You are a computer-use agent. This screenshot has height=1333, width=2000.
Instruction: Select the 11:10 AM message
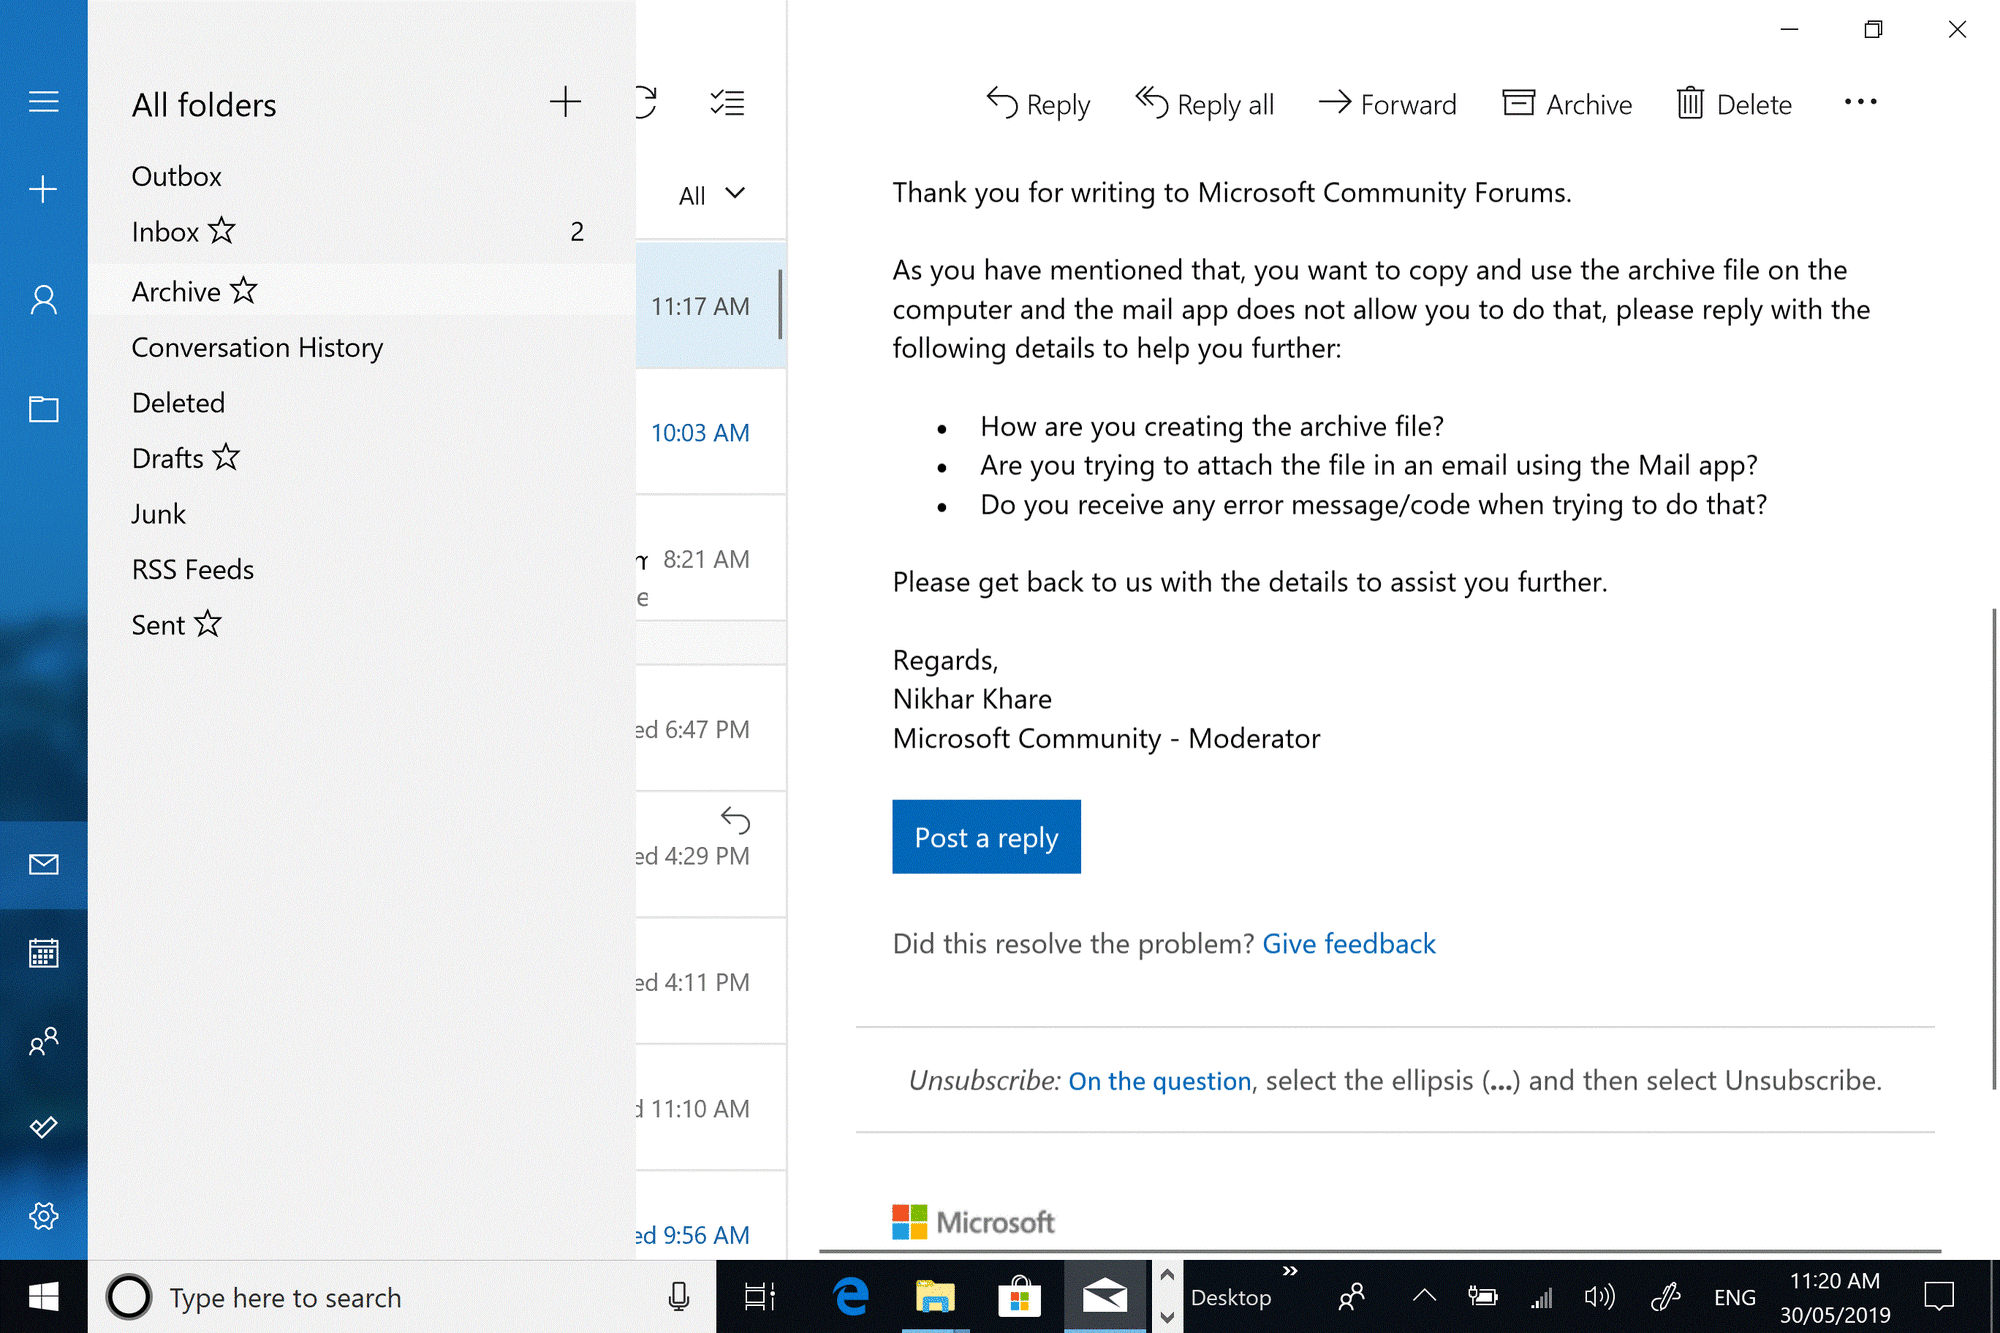[710, 1108]
